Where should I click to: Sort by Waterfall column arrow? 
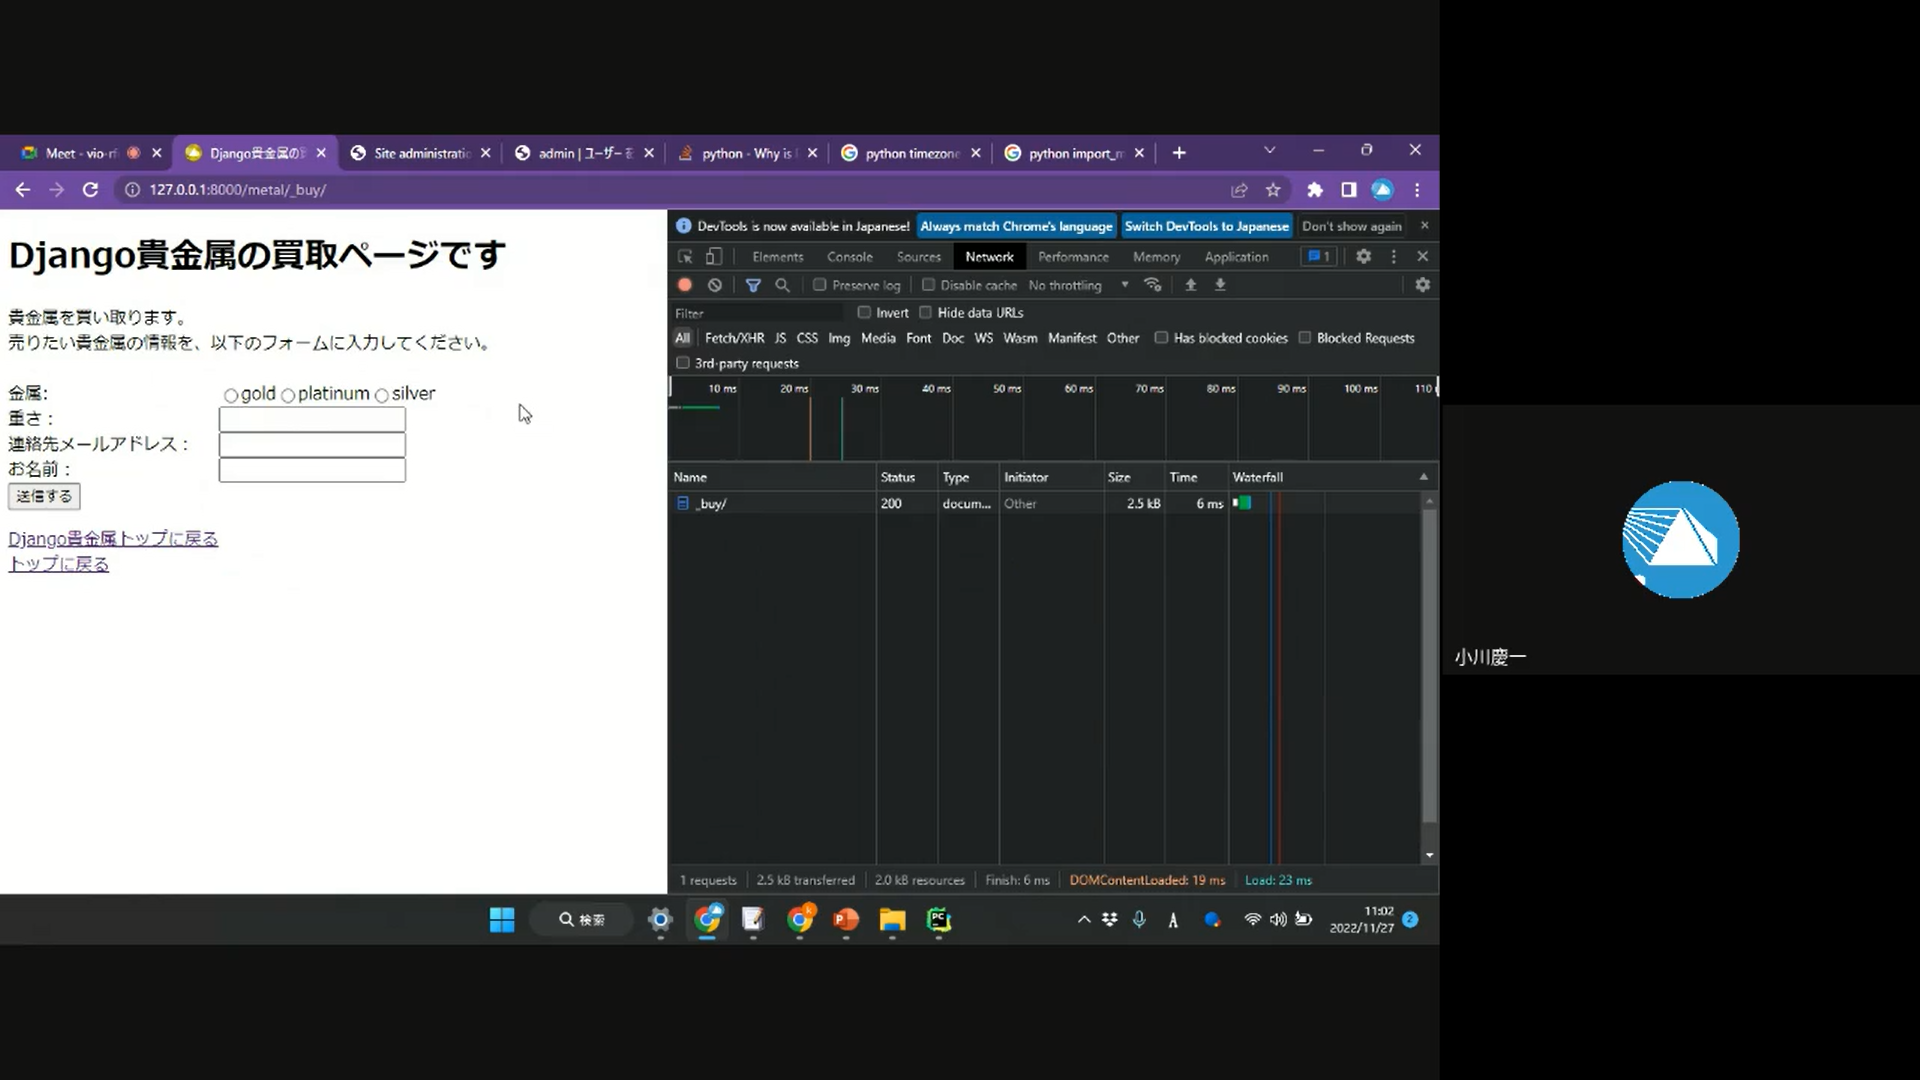click(x=1423, y=477)
